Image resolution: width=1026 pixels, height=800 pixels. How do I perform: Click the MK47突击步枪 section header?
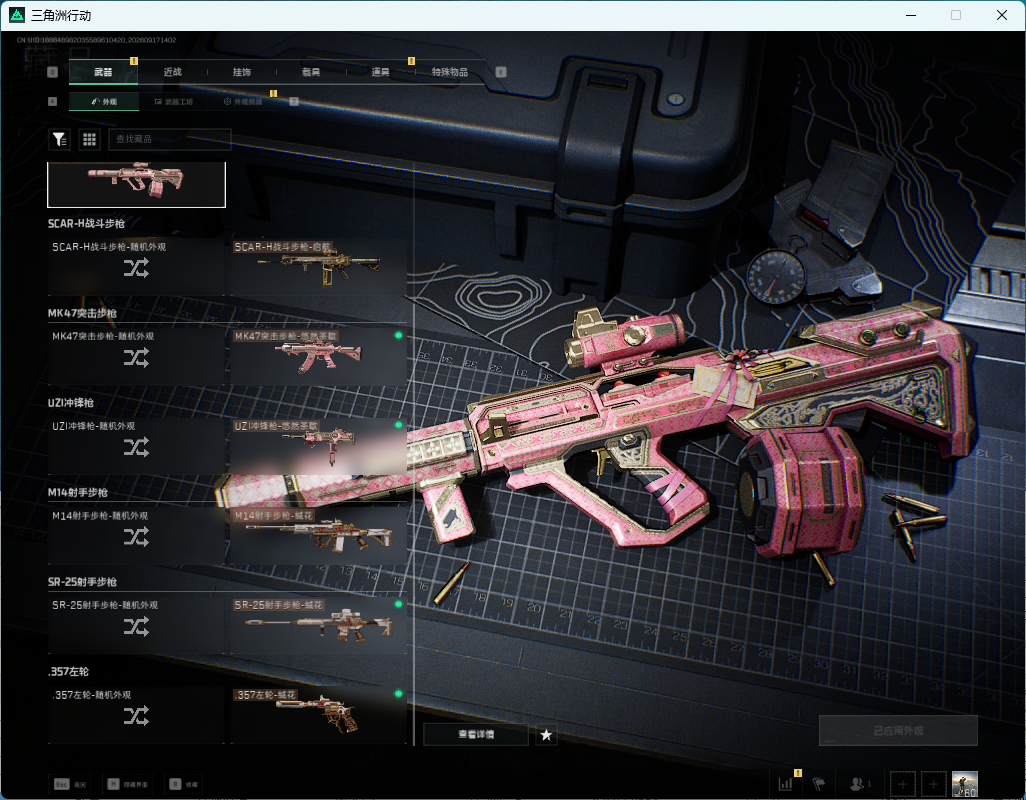click(x=82, y=313)
